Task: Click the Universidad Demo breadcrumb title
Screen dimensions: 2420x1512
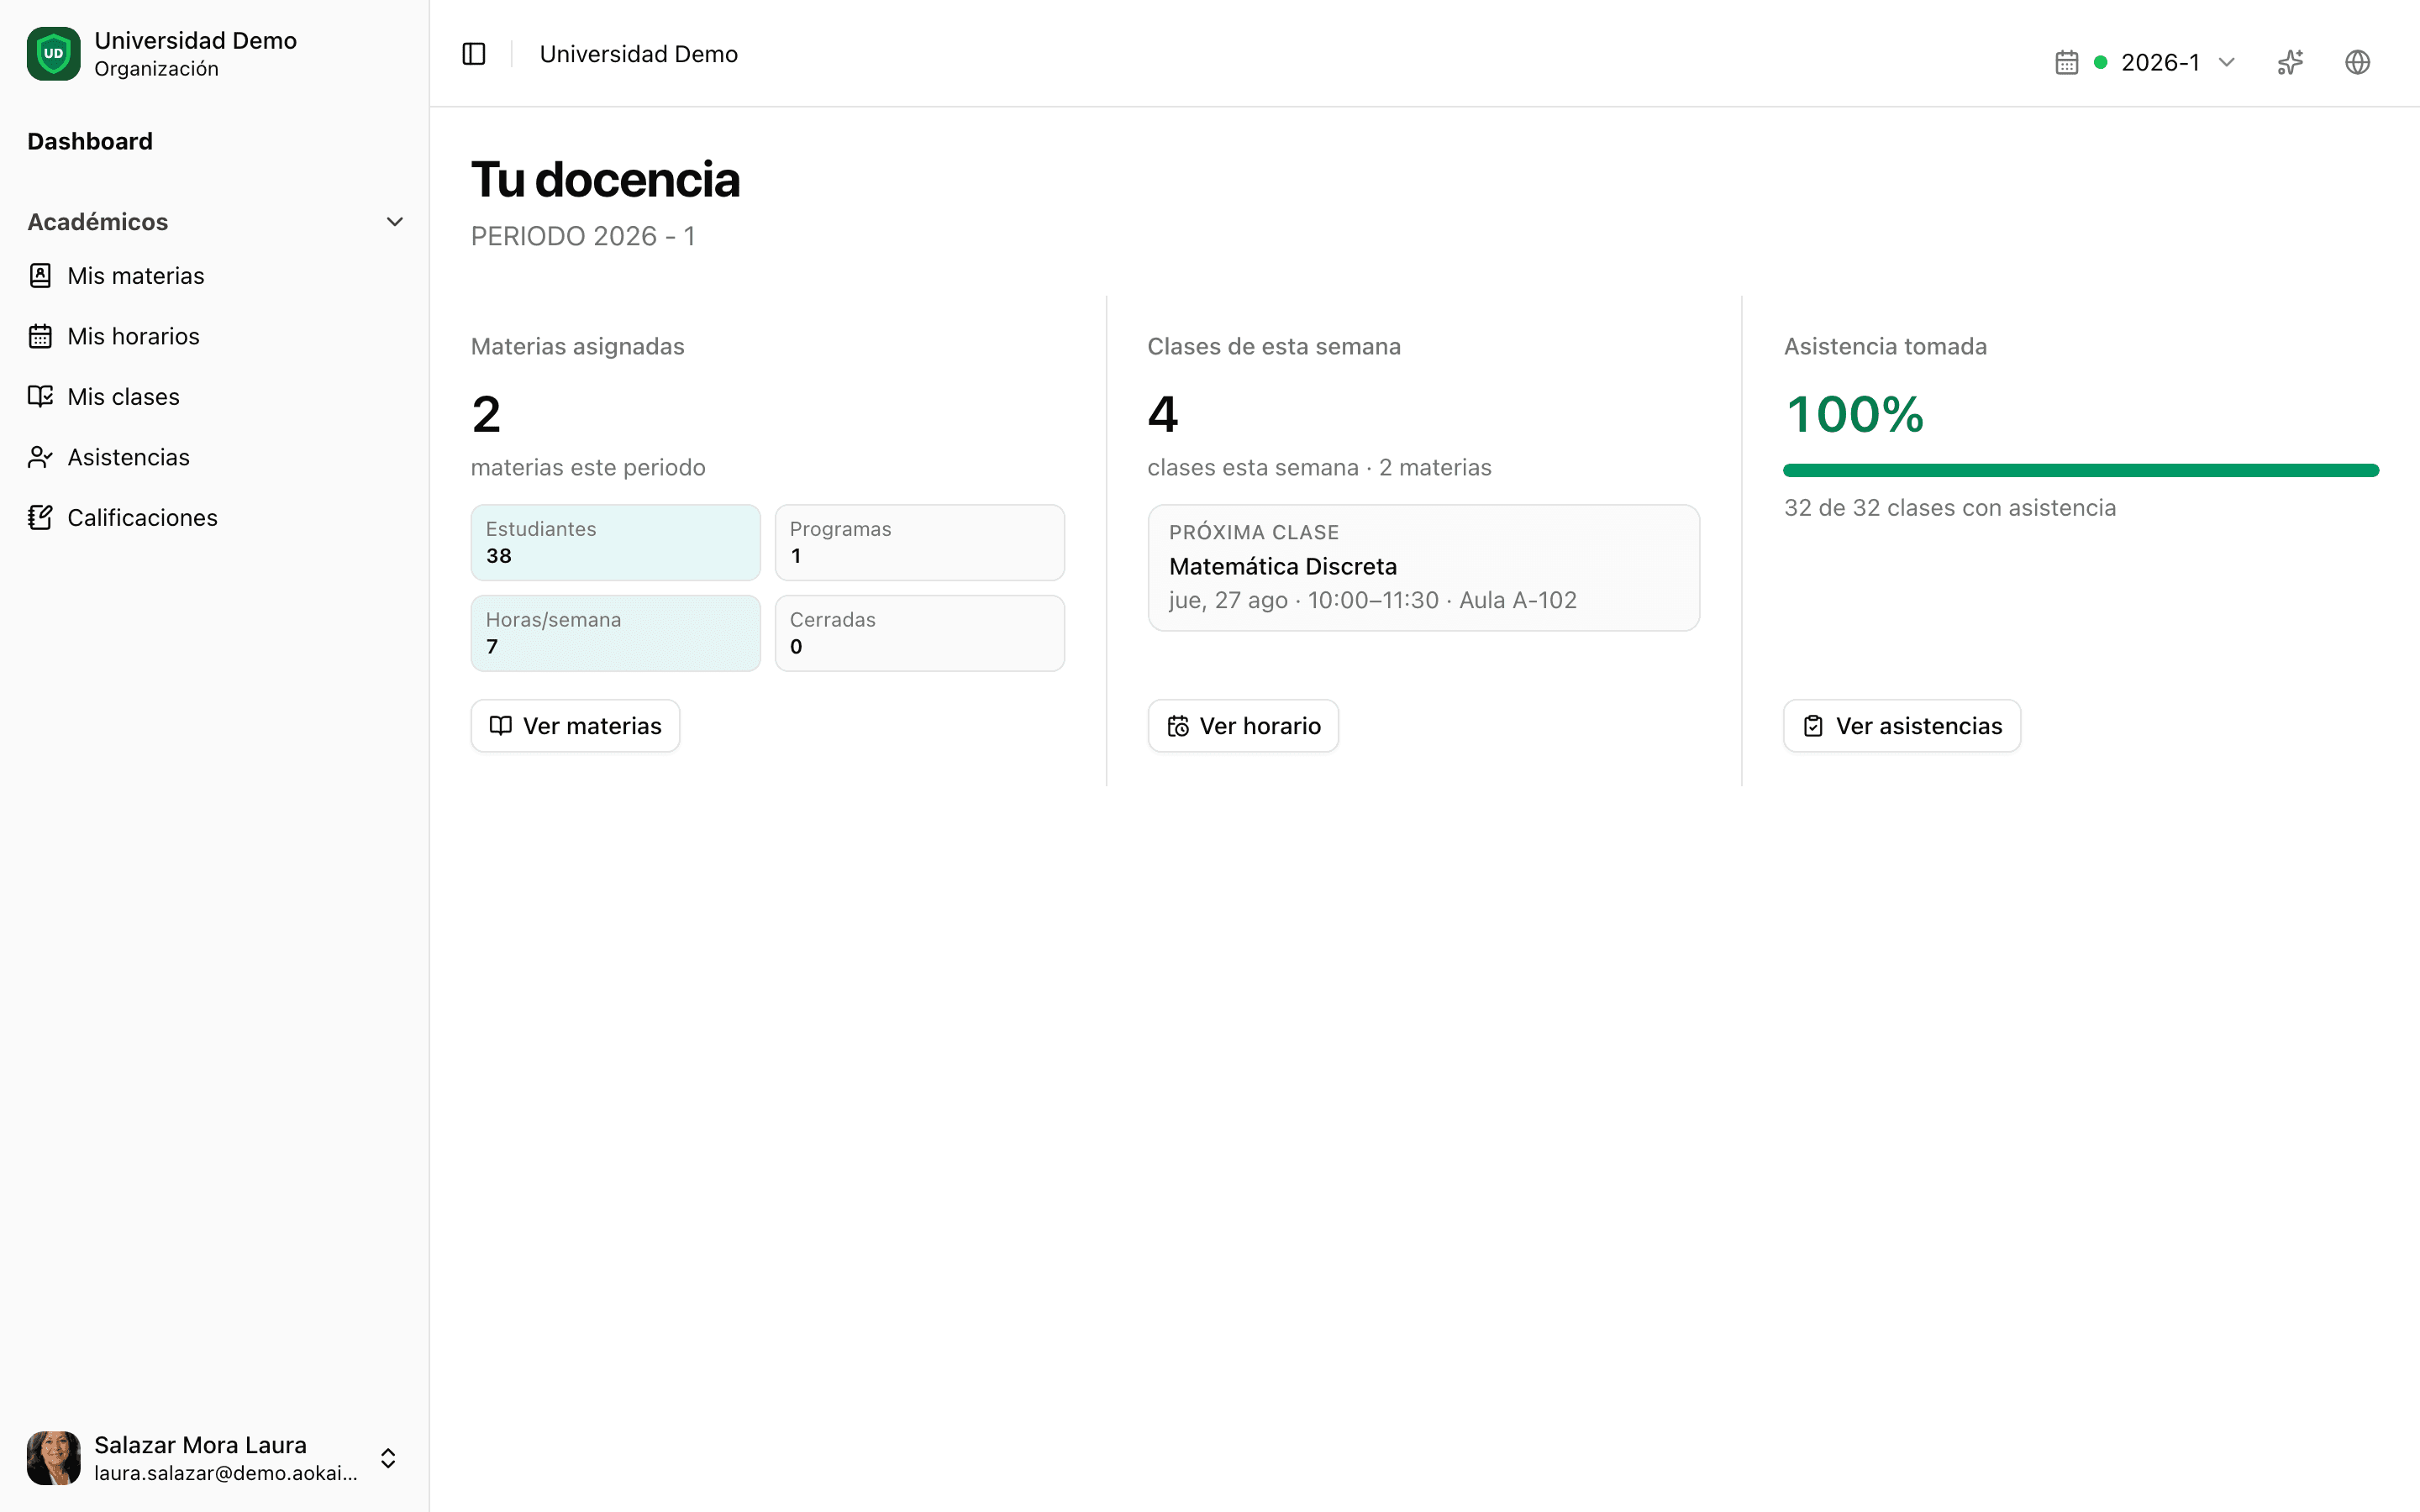Action: pyautogui.click(x=638, y=54)
